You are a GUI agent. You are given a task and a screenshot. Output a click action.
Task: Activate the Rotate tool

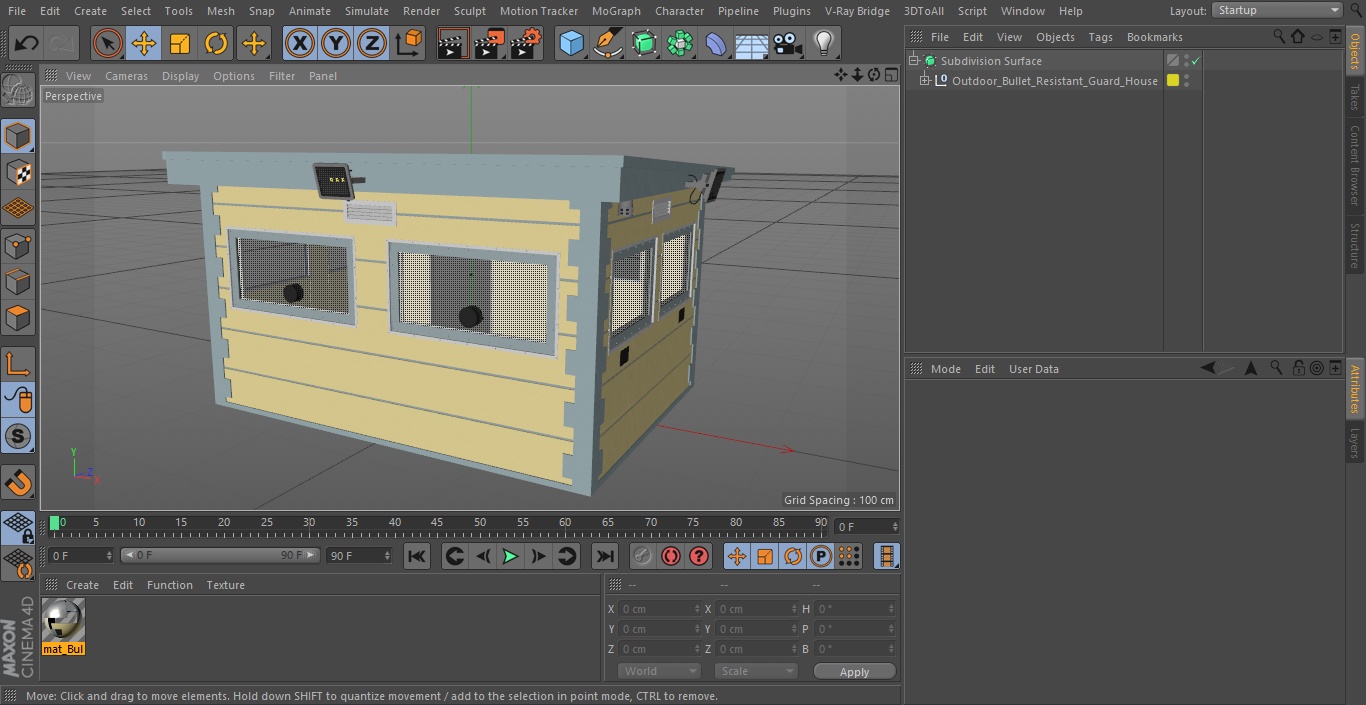[216, 43]
